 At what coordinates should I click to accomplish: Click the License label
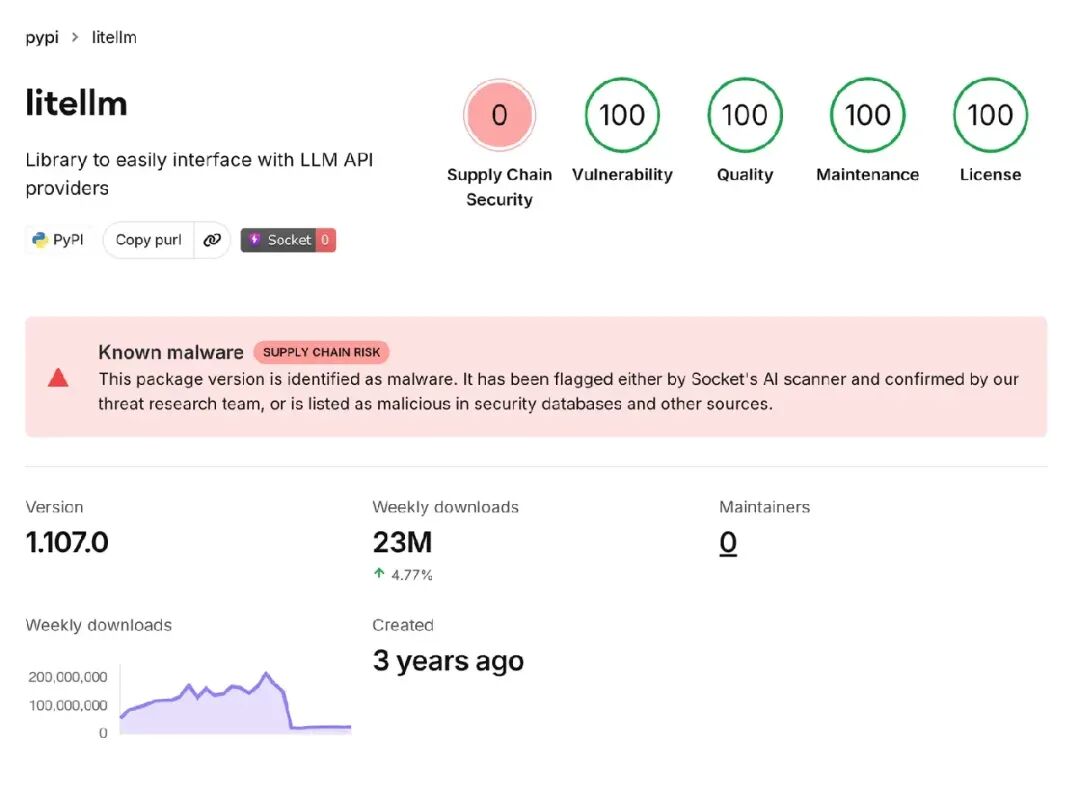[990, 175]
